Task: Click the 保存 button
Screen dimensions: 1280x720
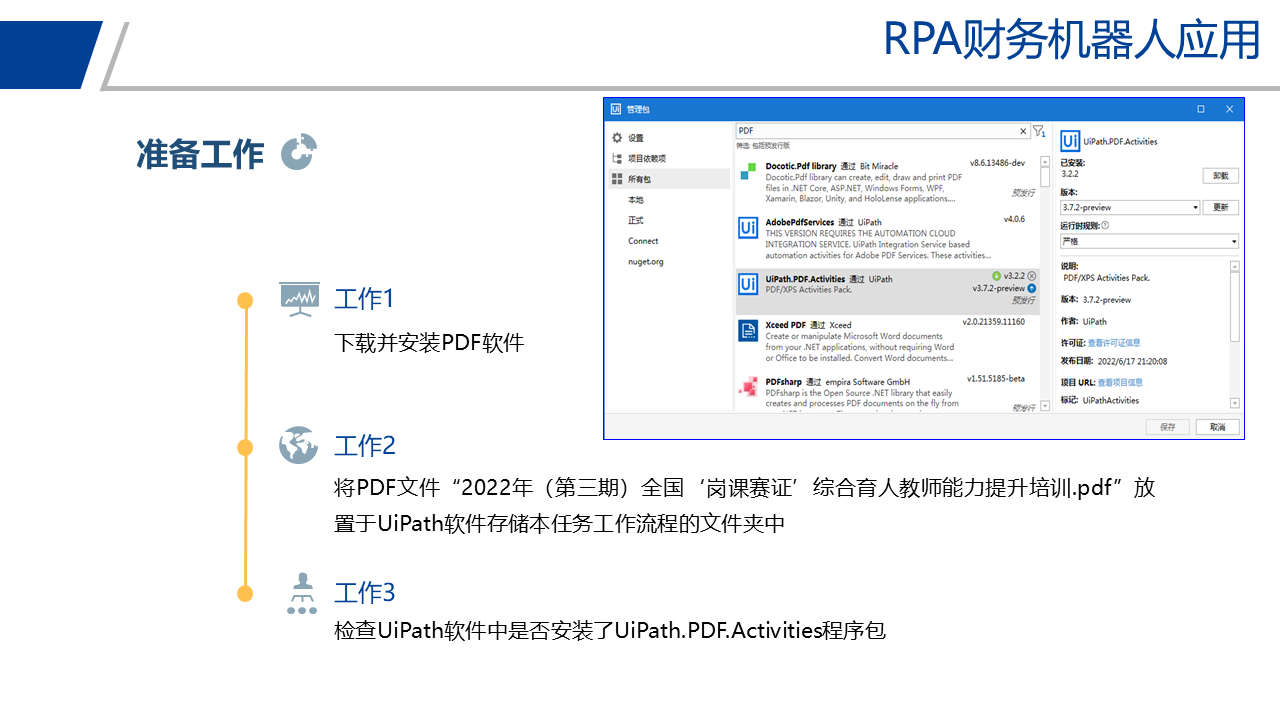Action: (x=1167, y=427)
